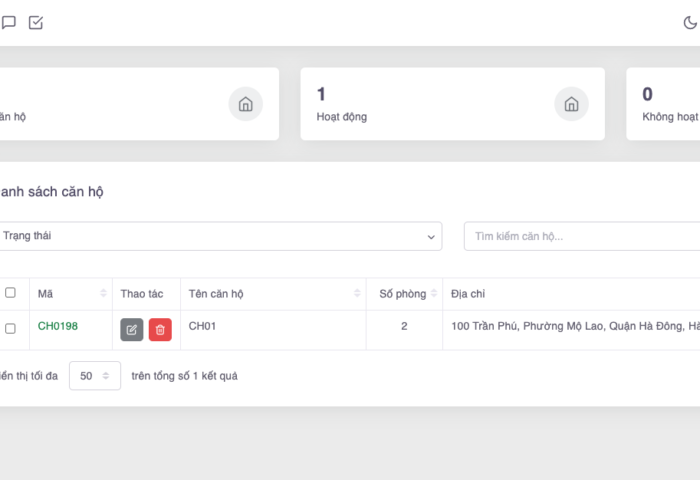Image resolution: width=700 pixels, height=480 pixels.
Task: Toggle dark mode moon icon
Action: (690, 23)
